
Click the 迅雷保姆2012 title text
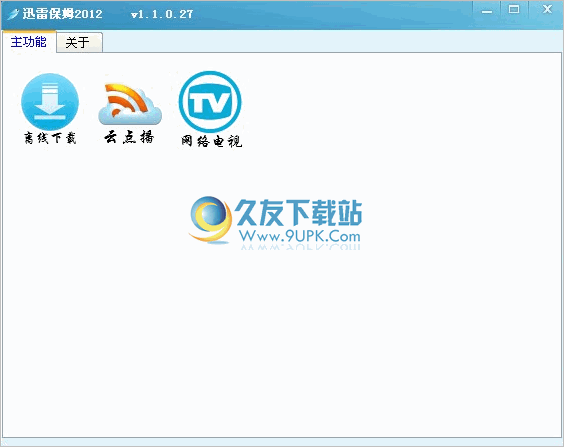(62, 14)
